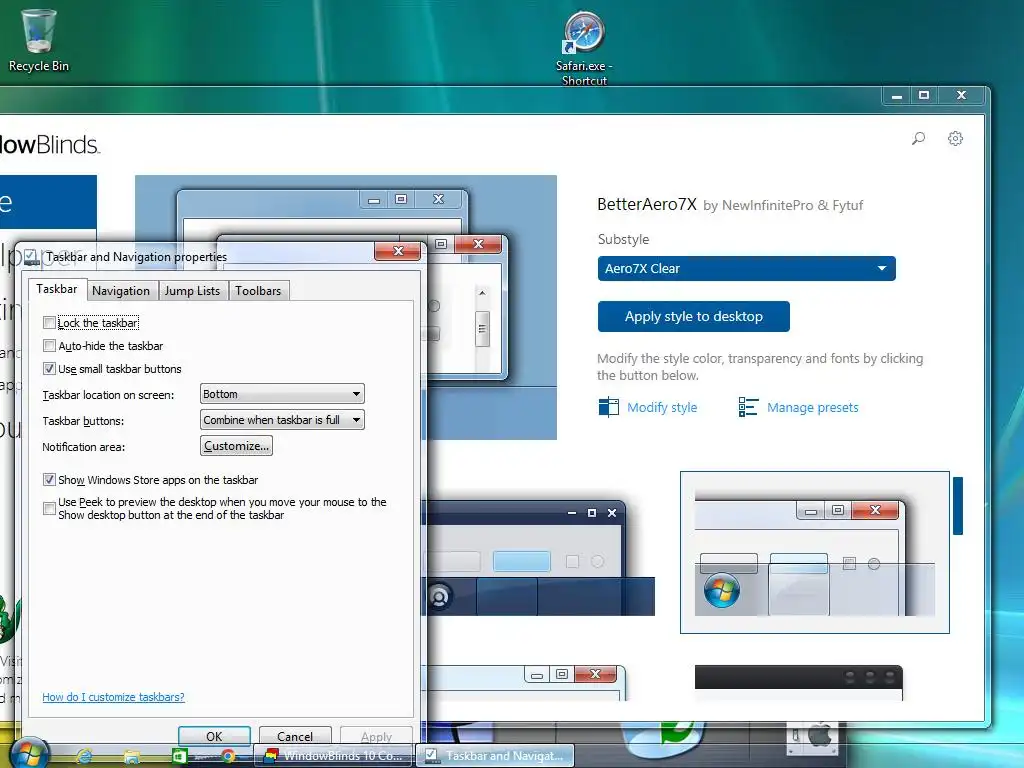Launch Internet Explorer from the taskbar

(x=84, y=756)
